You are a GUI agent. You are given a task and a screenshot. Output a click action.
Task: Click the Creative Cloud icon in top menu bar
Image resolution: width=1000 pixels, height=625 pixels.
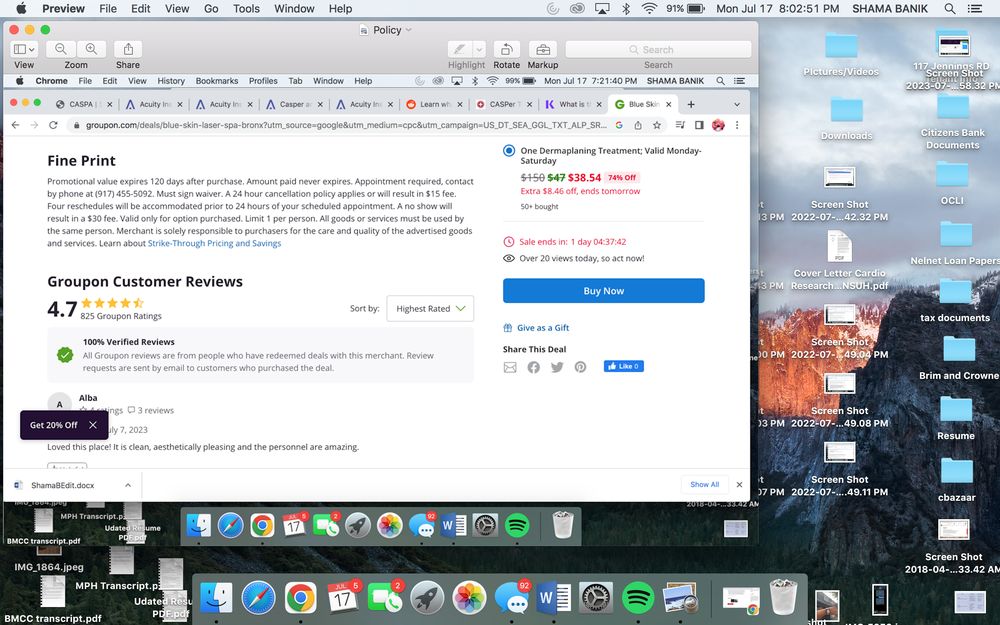coord(577,8)
